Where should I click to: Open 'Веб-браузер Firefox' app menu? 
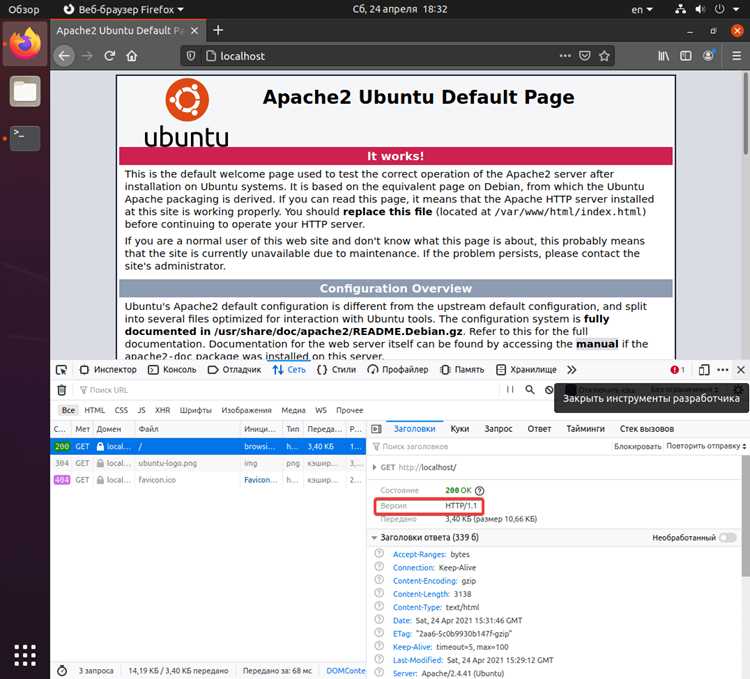pos(123,9)
